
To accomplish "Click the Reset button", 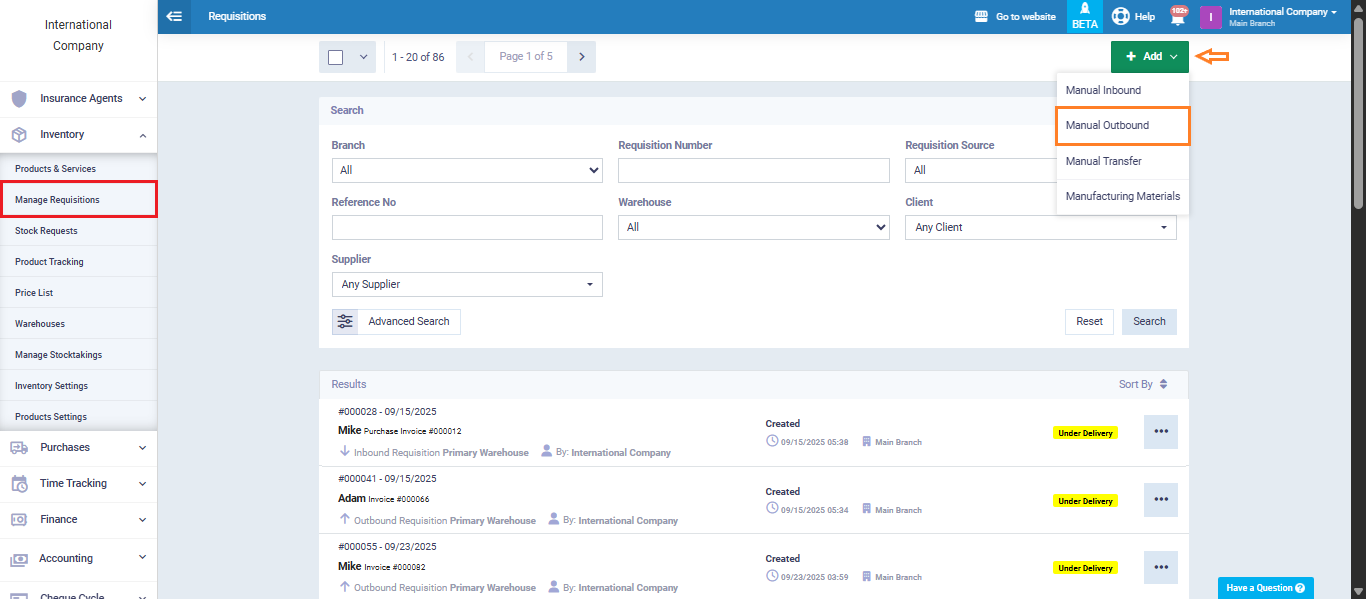I will point(1089,321).
